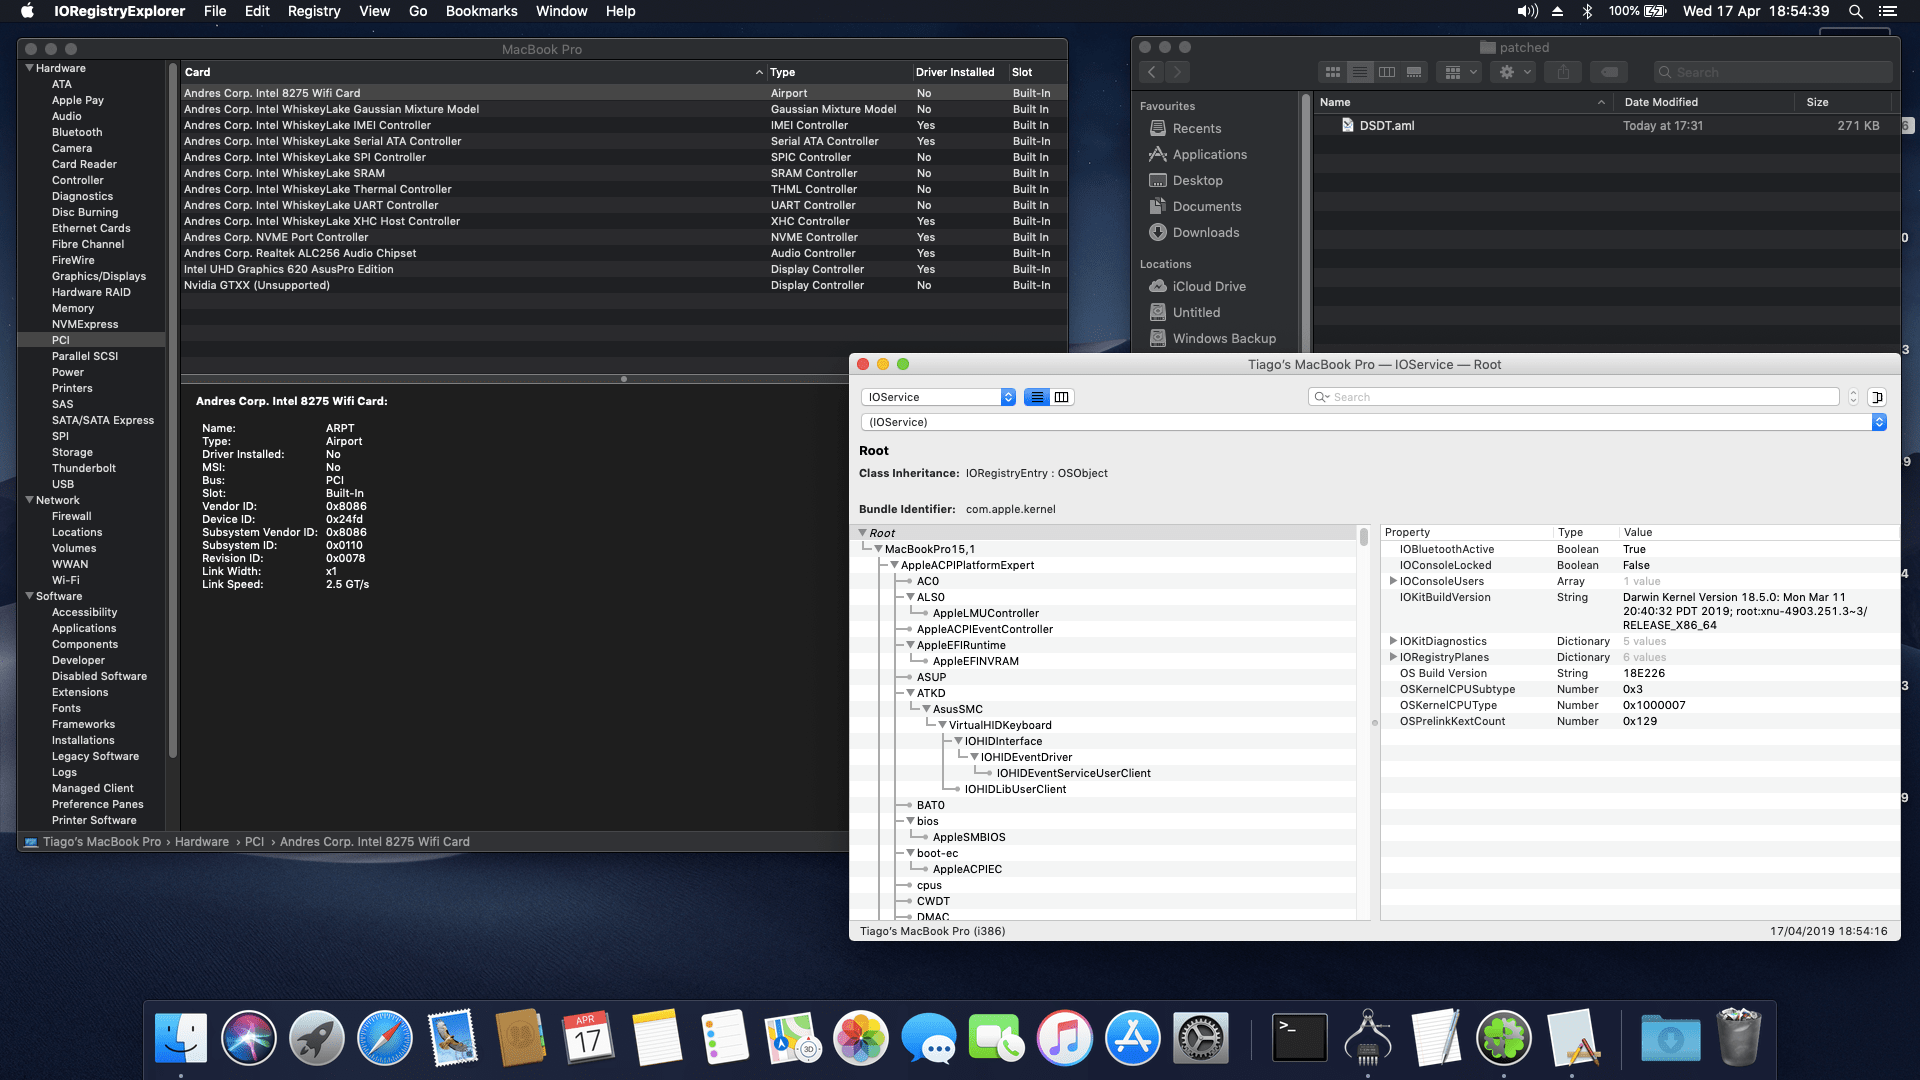
Task: Open Terminal from the Dock
Action: click(x=1299, y=1038)
